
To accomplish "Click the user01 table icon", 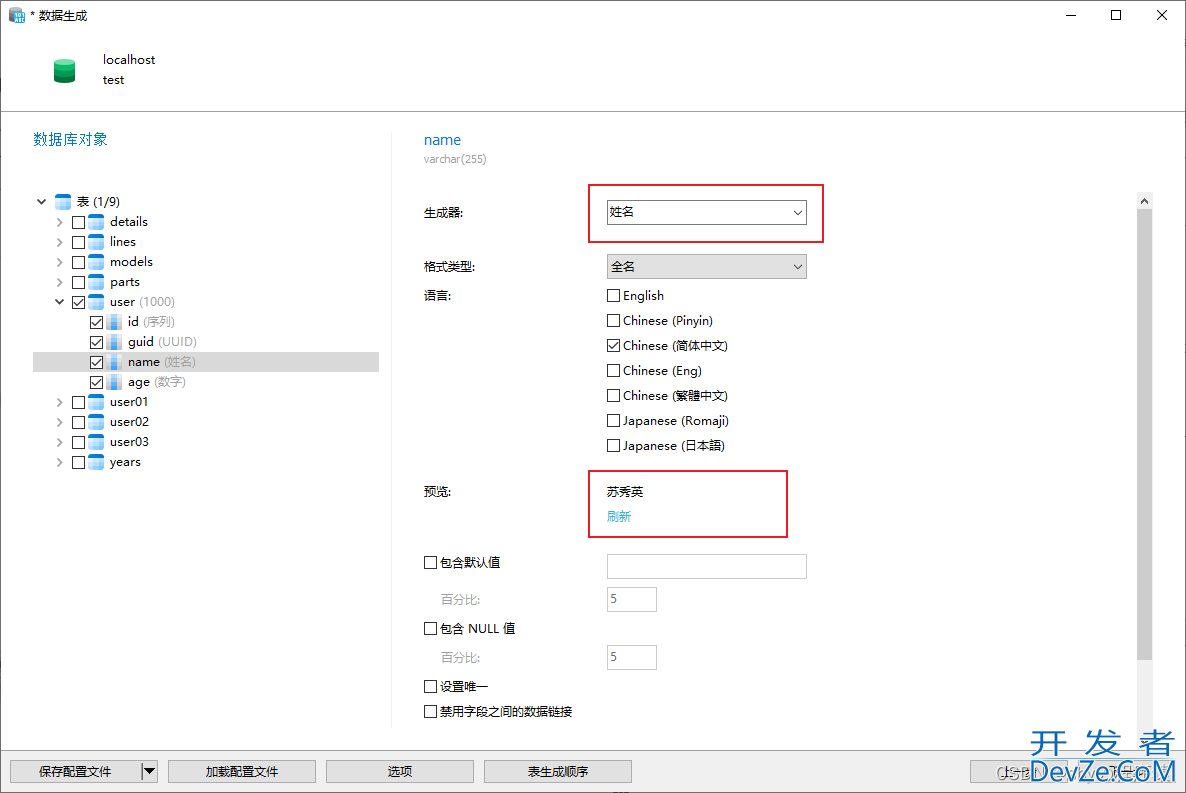I will pyautogui.click(x=96, y=402).
